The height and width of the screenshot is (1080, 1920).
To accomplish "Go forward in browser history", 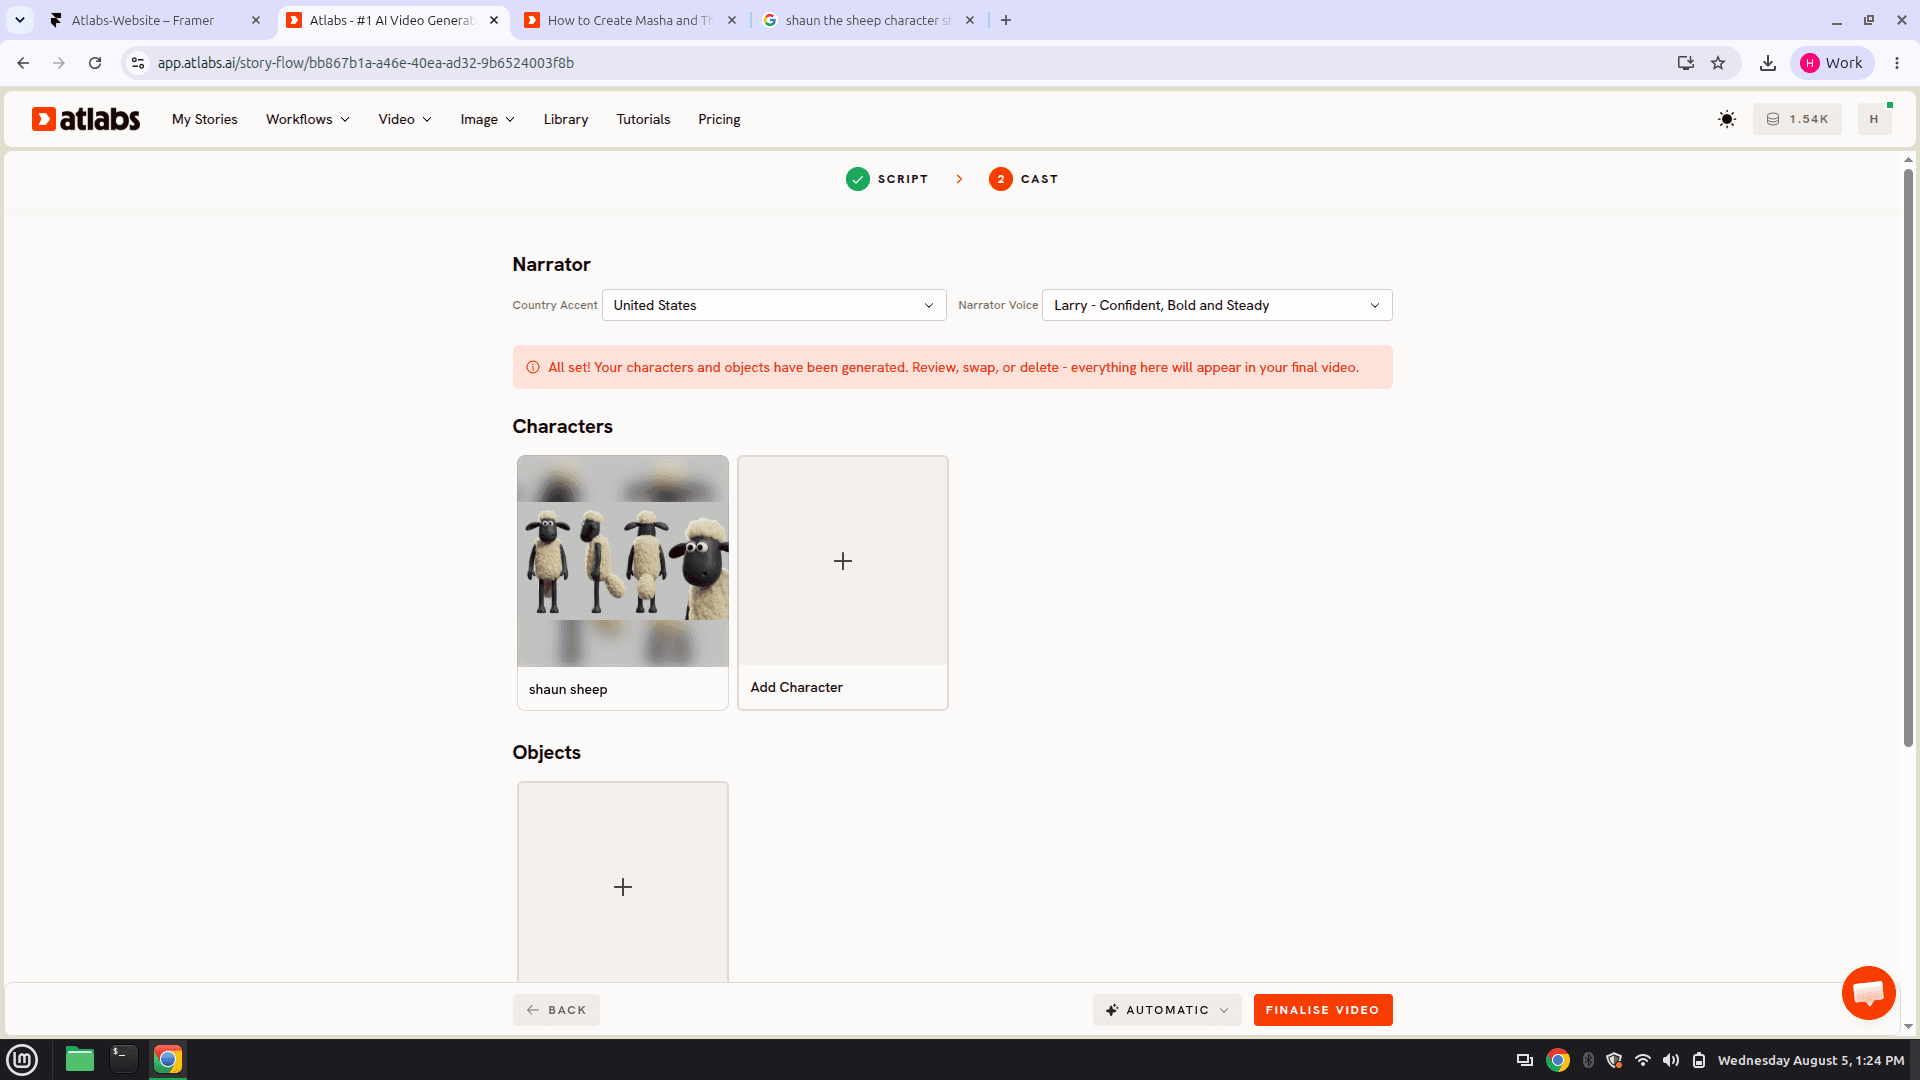I will 59,63.
